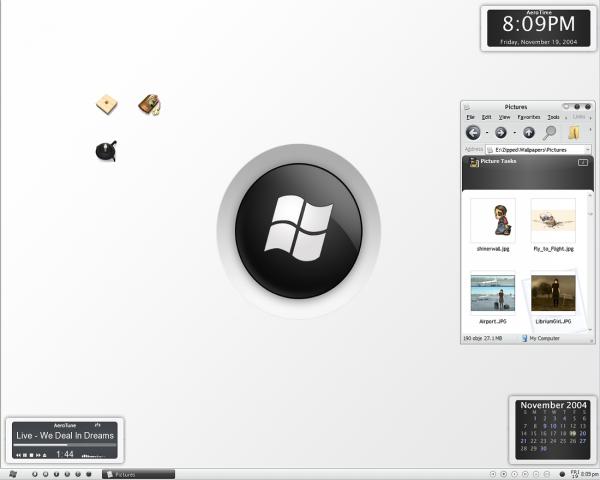Click the AeroTune eject button
Image resolution: width=600 pixels, height=480 pixels.
coord(44,455)
